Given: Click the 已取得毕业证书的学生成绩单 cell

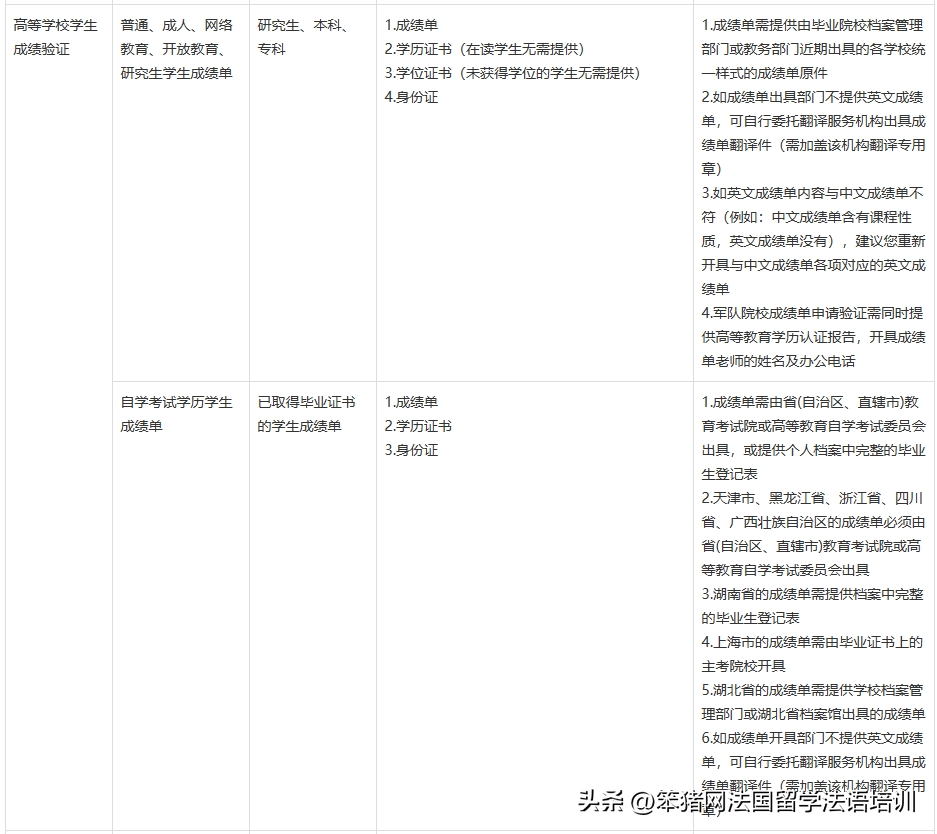Looking at the screenshot, I should (306, 414).
